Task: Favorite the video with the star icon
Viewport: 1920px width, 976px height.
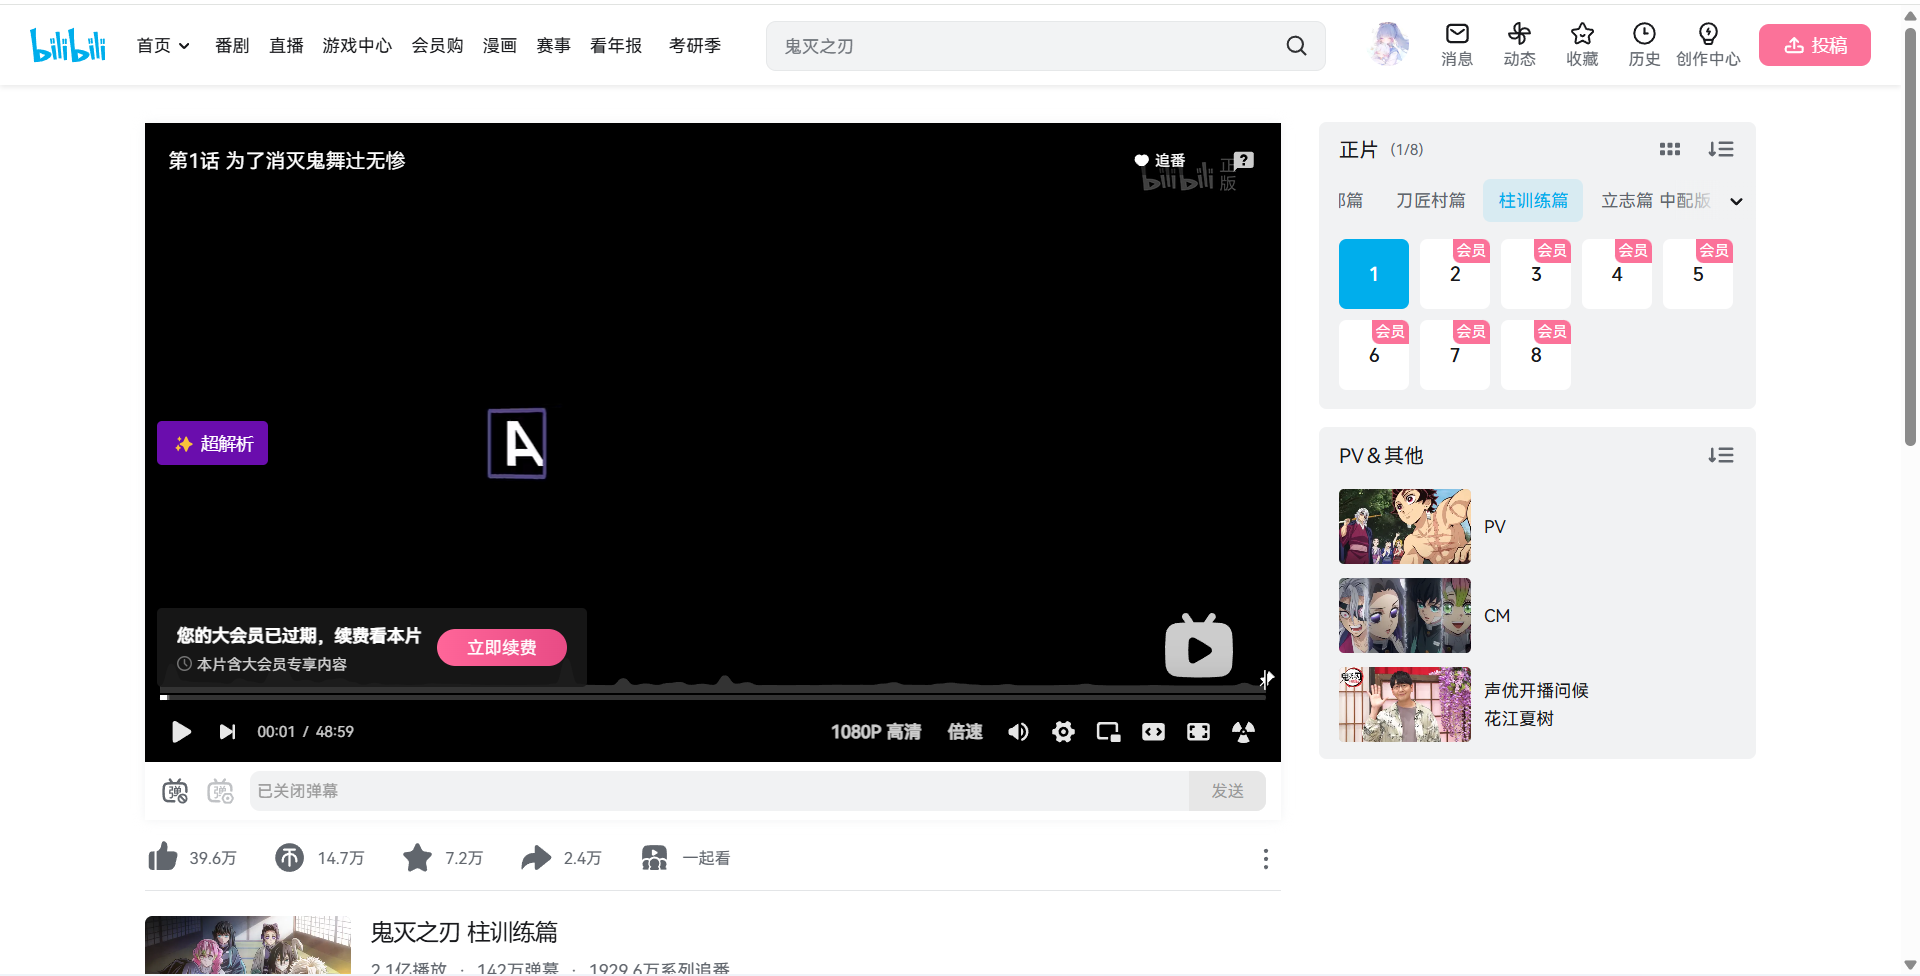Action: tap(417, 857)
